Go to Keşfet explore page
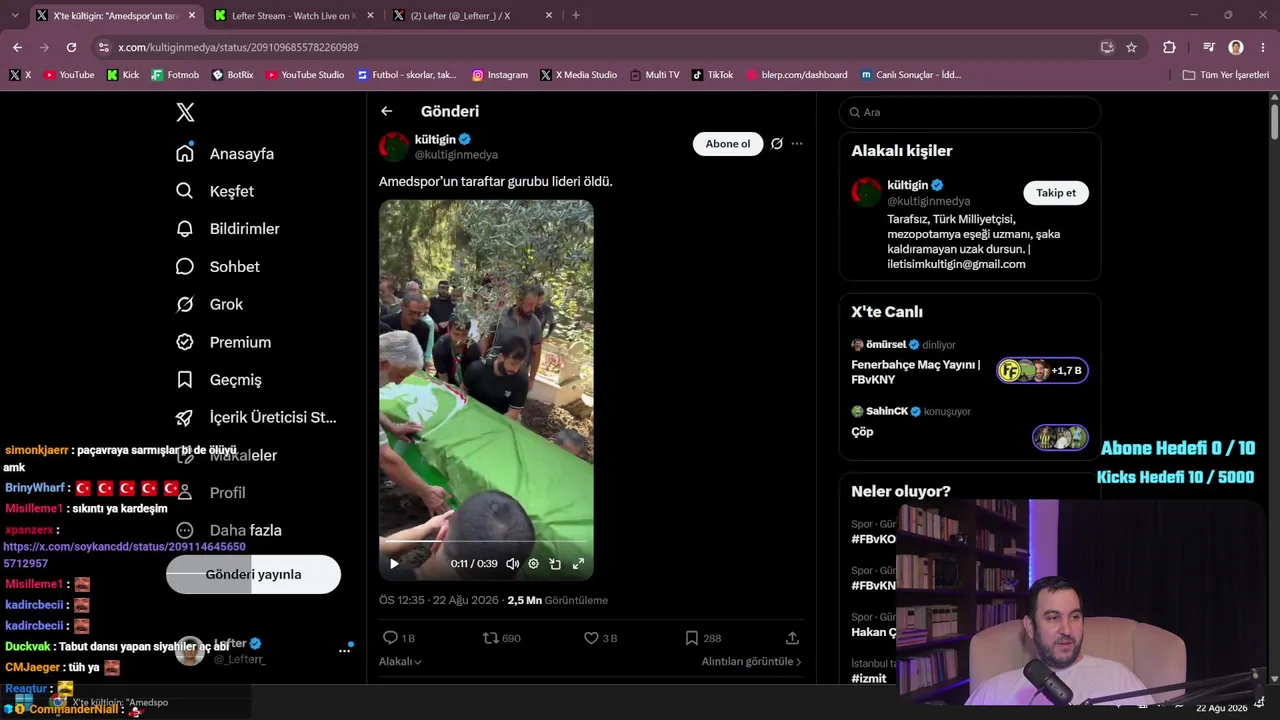 click(x=215, y=191)
